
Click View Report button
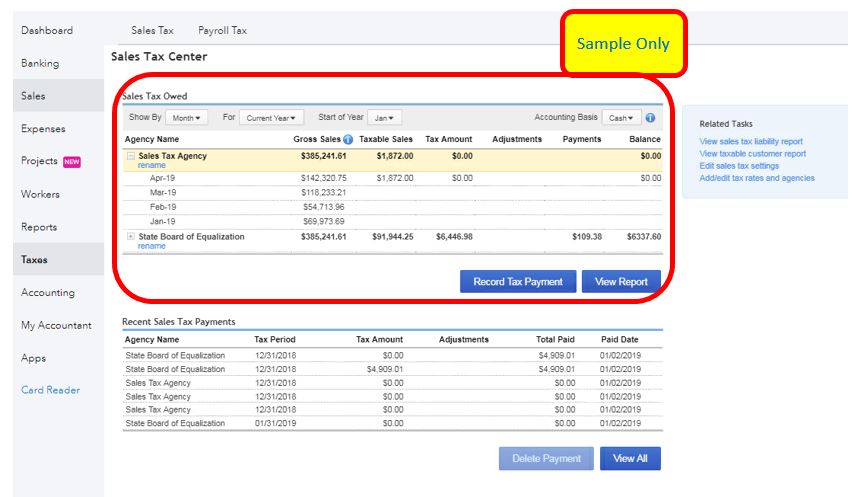tap(621, 282)
